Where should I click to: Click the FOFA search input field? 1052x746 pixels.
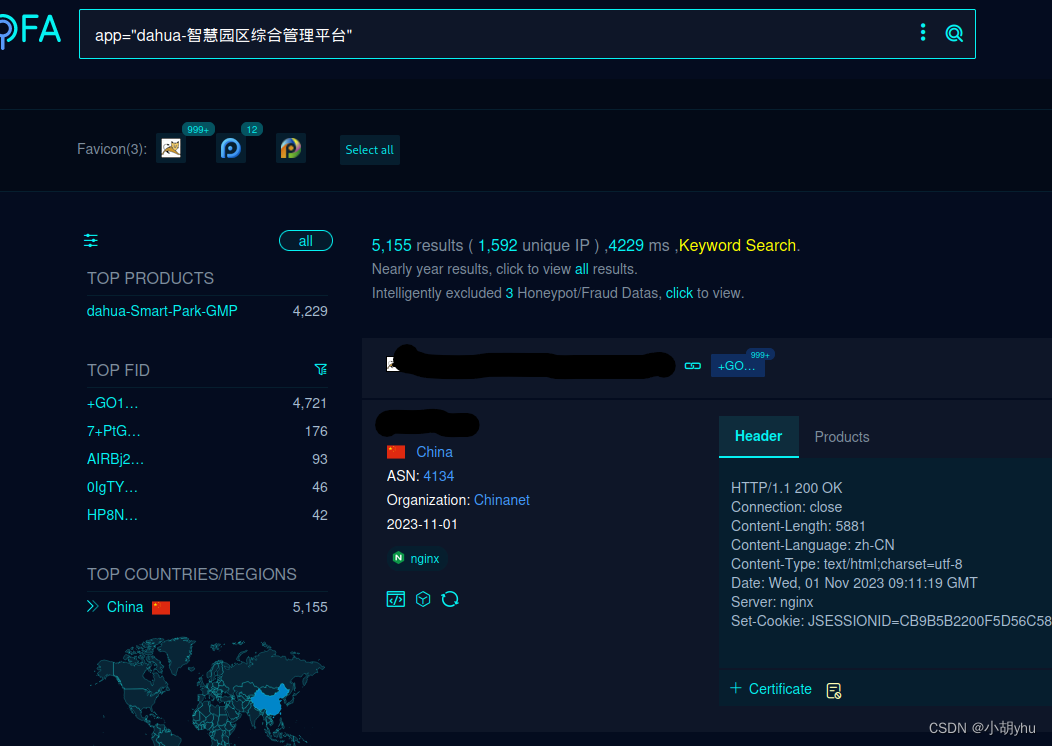coord(400,37)
